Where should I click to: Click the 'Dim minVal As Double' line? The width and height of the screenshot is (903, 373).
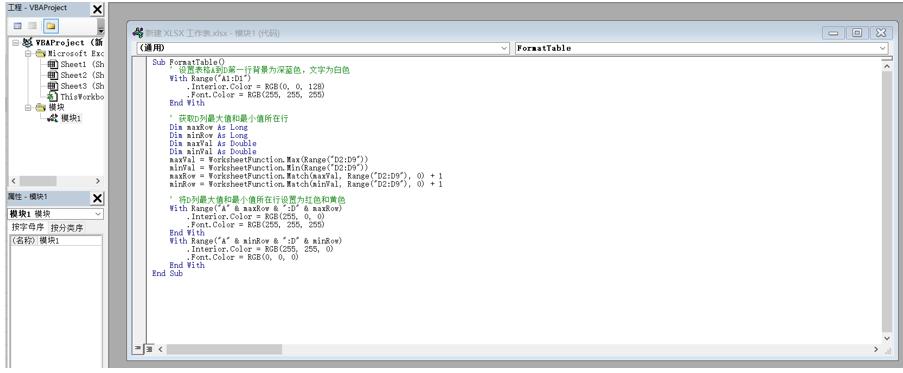pos(213,151)
